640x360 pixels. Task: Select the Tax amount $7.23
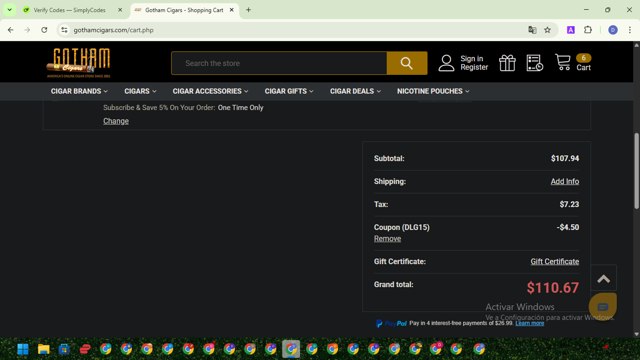coord(569,204)
